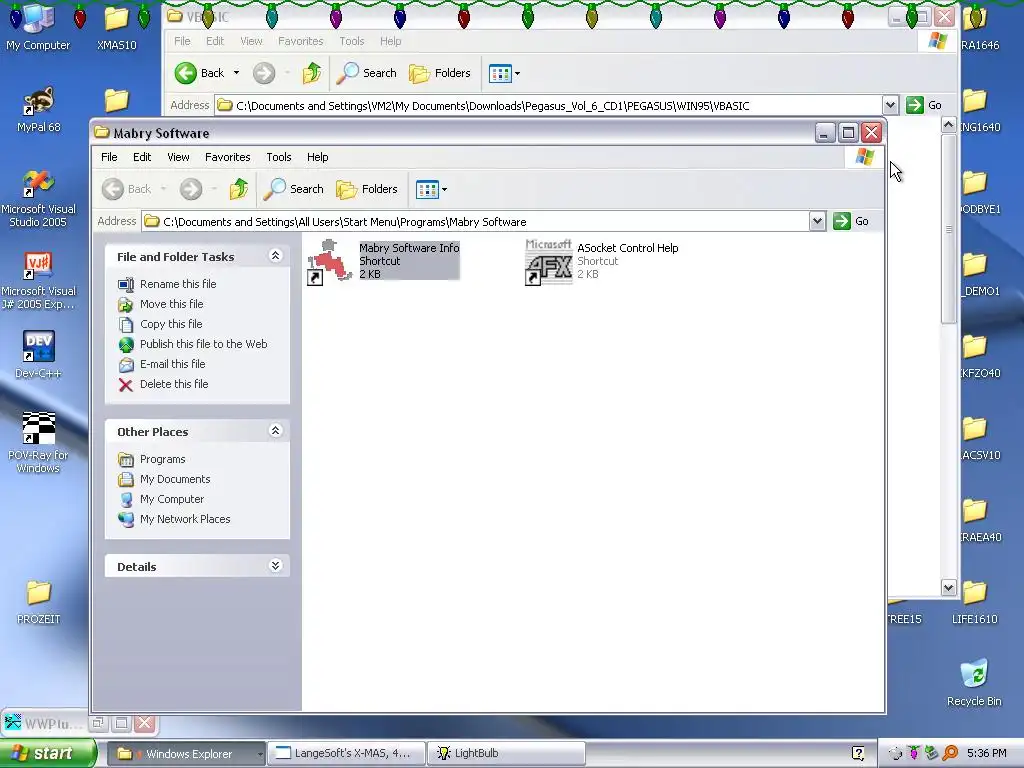Click the 5:36 PM system clock
The height and width of the screenshot is (768, 1024).
click(x=987, y=754)
